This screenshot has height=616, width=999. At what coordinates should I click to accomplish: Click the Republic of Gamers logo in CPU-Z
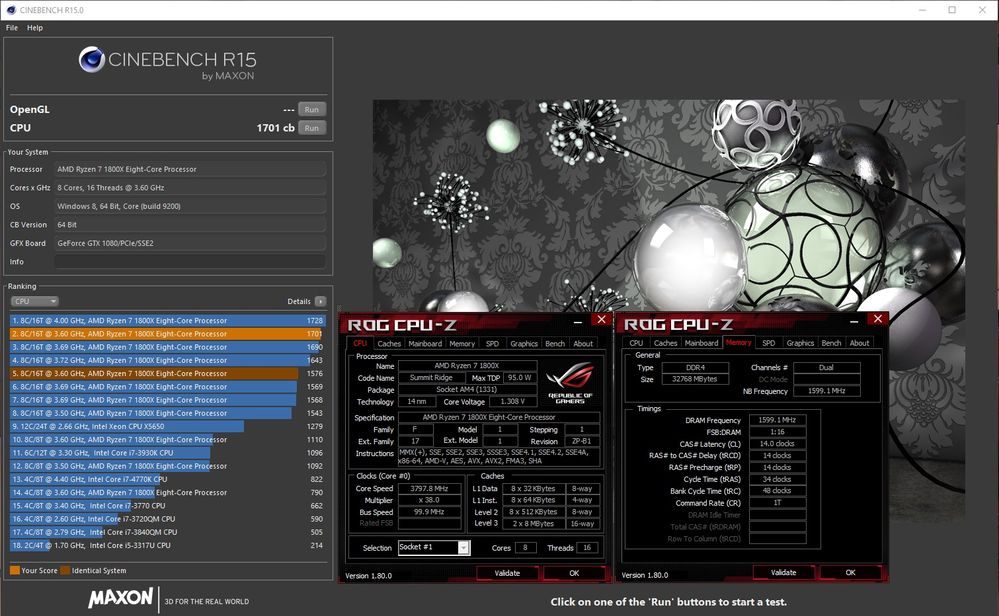pos(570,382)
